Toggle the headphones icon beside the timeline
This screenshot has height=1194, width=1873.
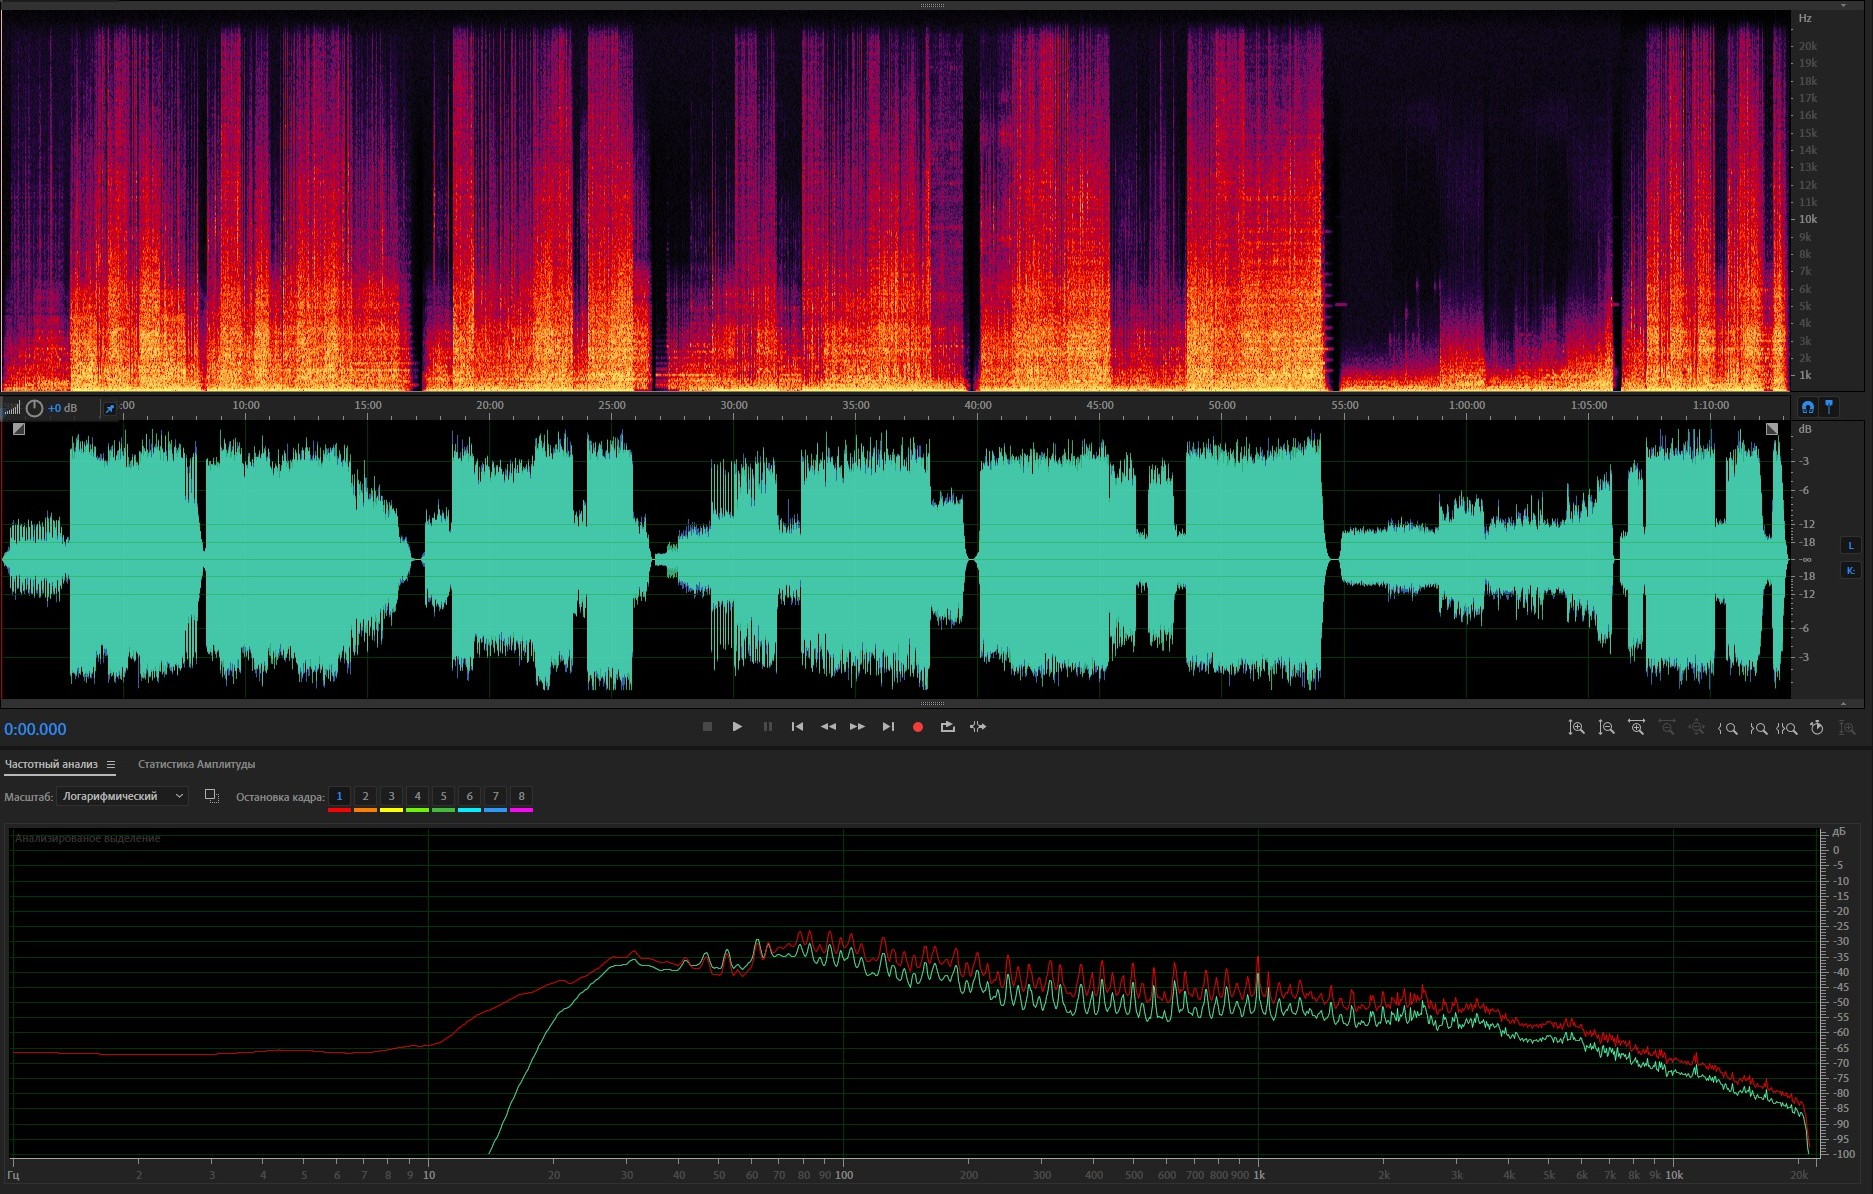tap(1807, 407)
